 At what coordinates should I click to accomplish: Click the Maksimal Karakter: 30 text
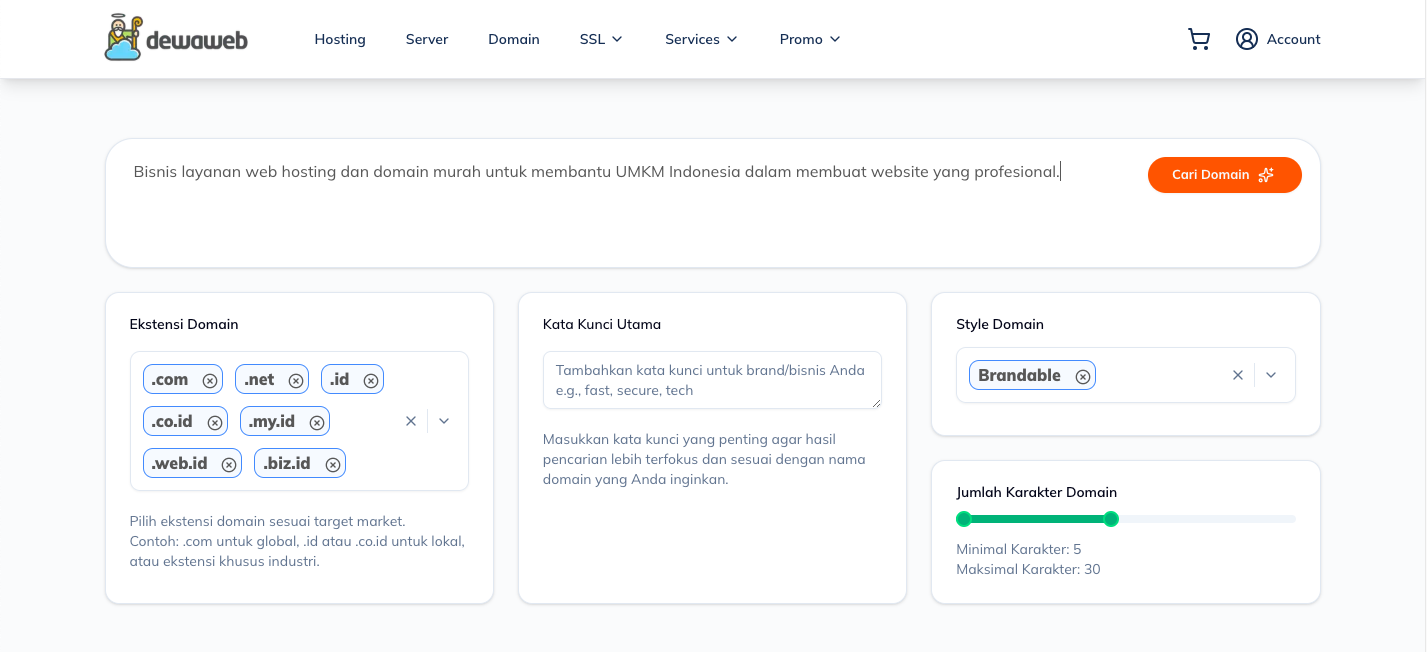(x=1028, y=570)
